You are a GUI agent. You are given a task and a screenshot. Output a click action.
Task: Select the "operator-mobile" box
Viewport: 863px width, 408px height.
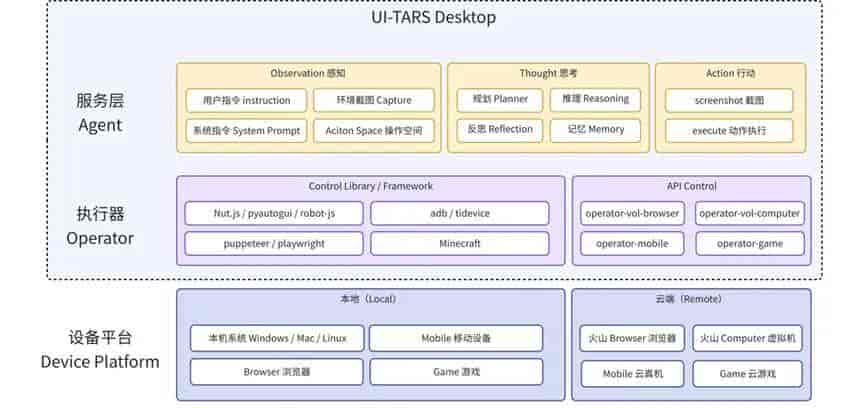coord(632,244)
